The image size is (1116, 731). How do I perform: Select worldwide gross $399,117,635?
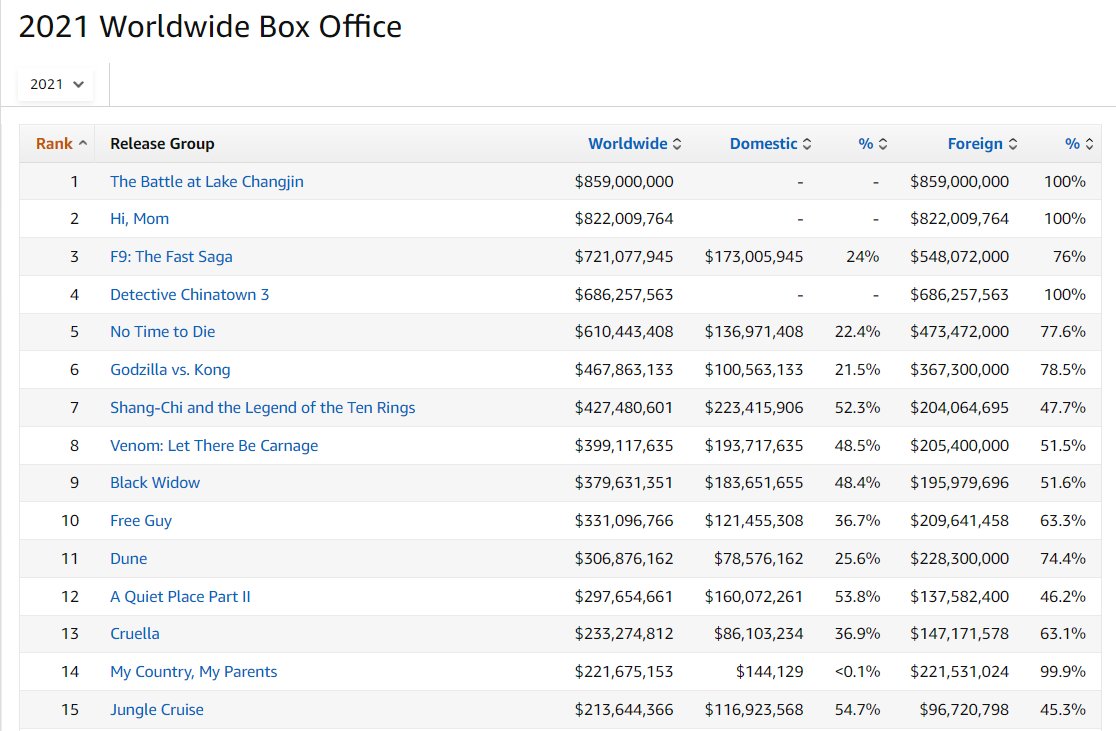pyautogui.click(x=624, y=446)
